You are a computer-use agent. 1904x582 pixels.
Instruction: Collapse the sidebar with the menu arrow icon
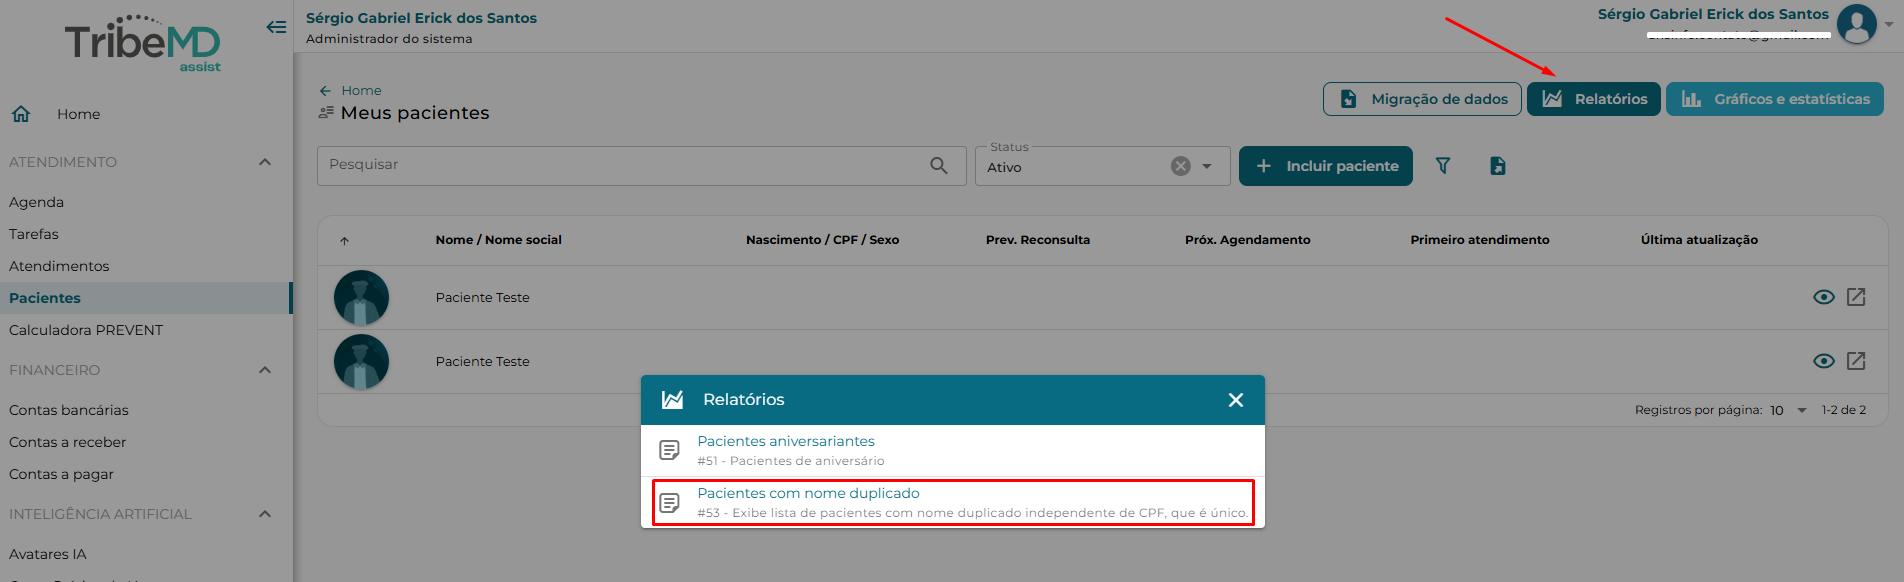point(276,27)
